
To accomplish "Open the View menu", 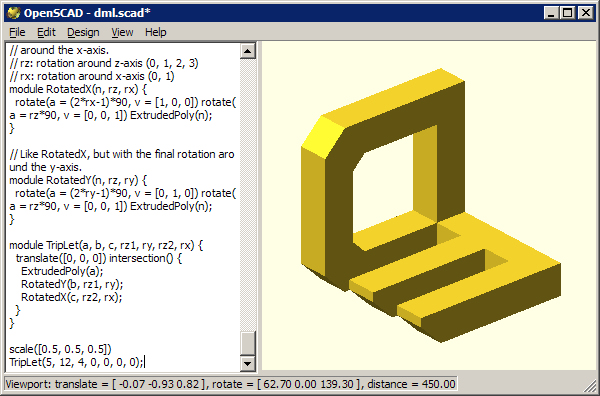I will click(x=122, y=32).
